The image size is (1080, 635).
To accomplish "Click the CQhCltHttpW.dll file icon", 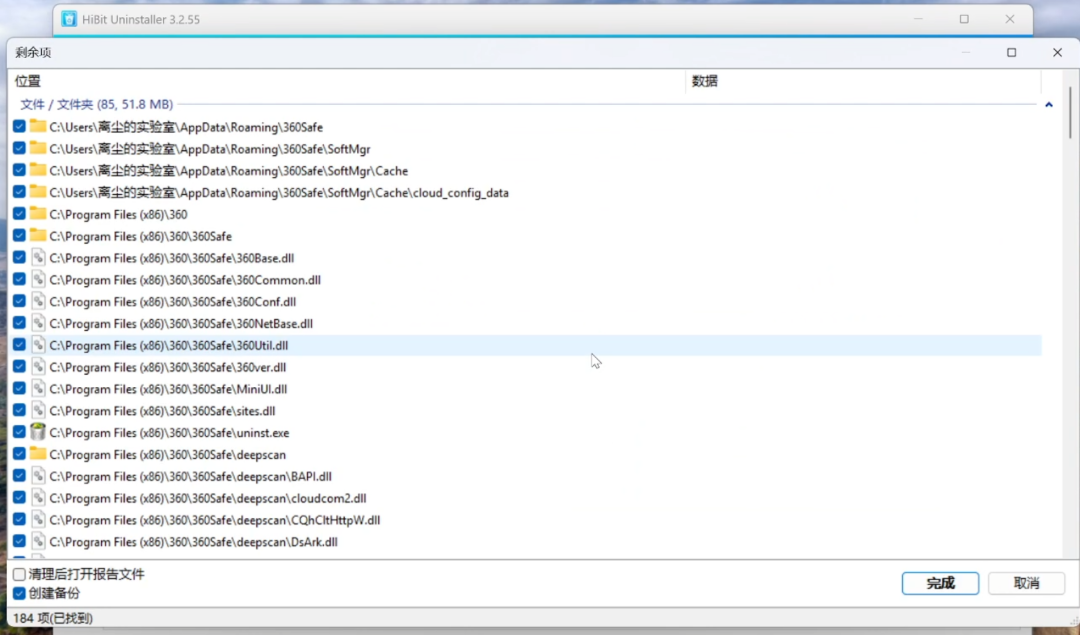I will click(x=38, y=520).
